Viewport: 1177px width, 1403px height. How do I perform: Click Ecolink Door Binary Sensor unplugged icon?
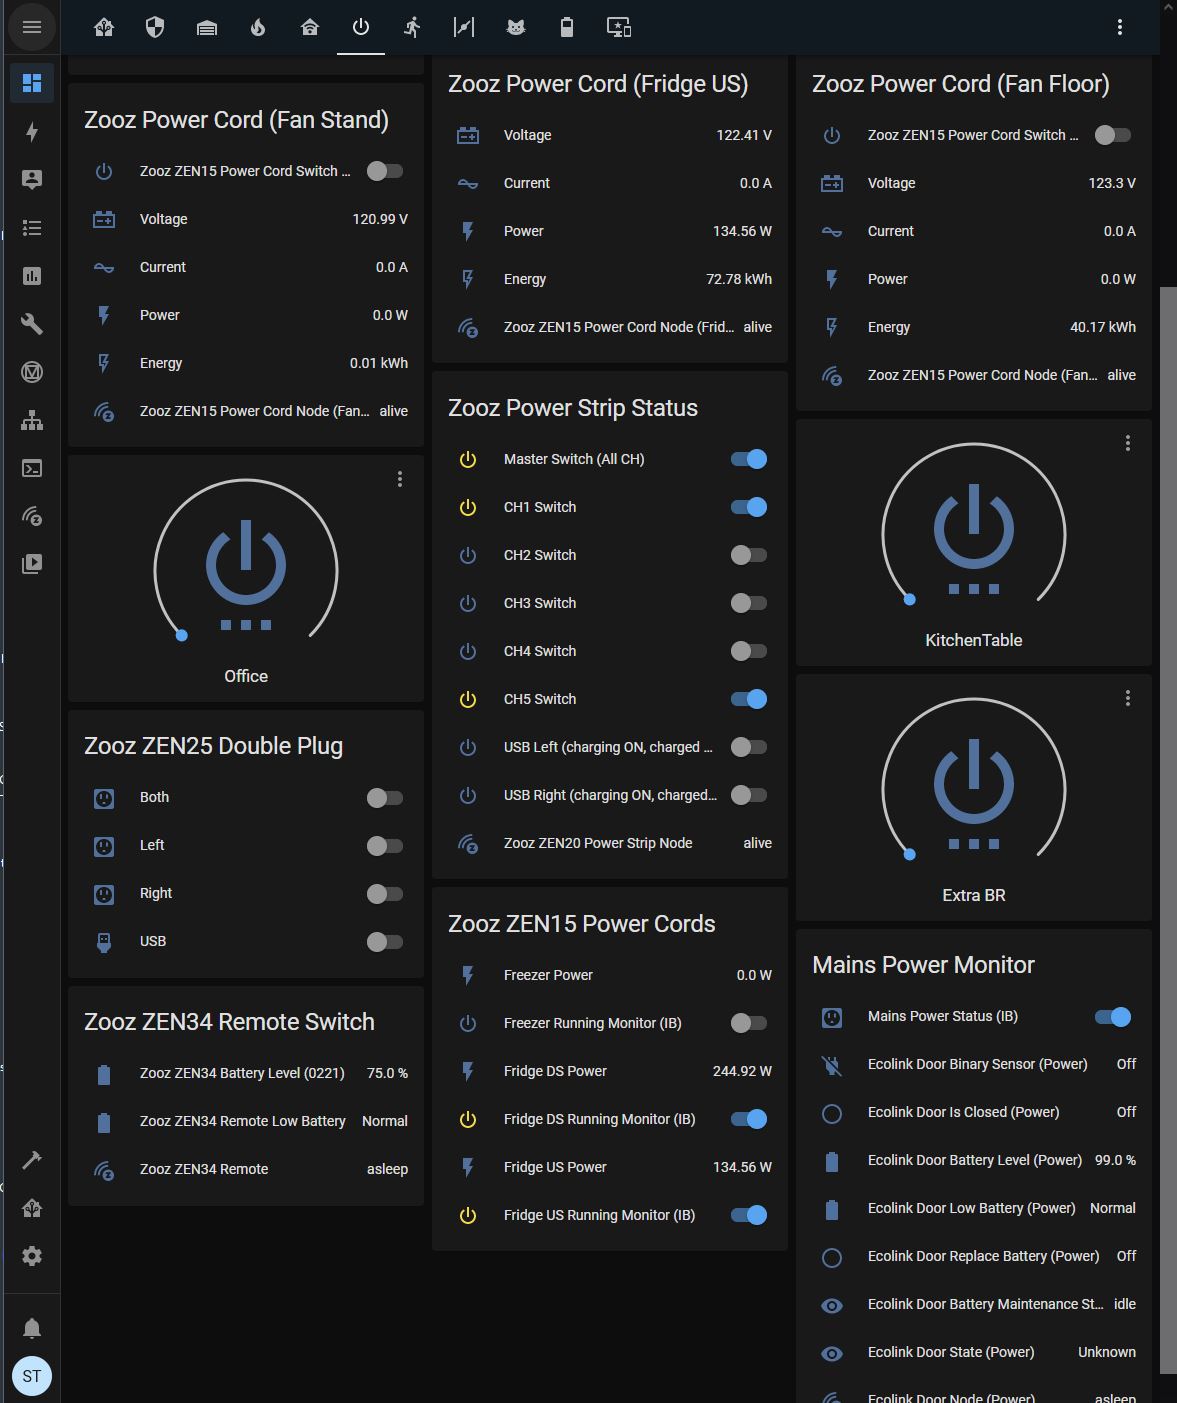tap(832, 1065)
